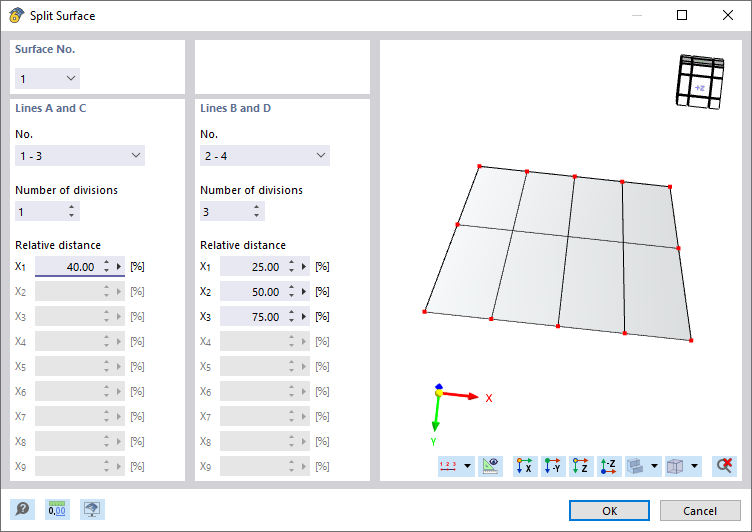Viewport: 752px width, 532px height.
Task: Set the view in the X direction
Action: click(x=525, y=466)
